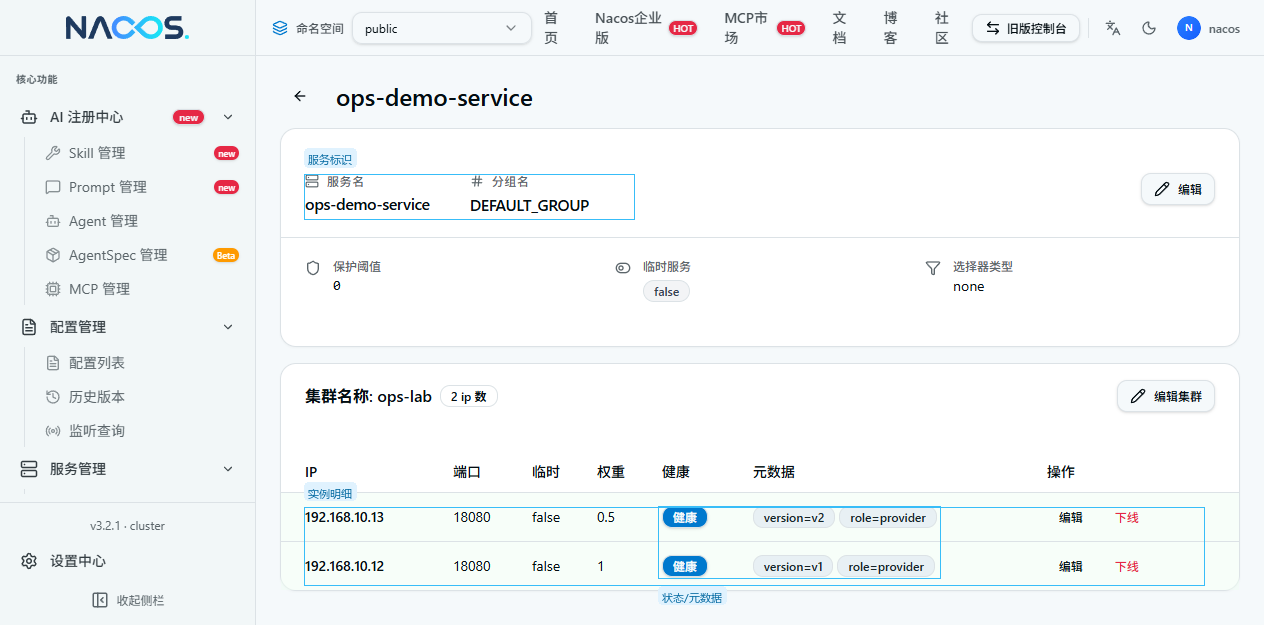Click the v3.2.1 · cluster version text
The width and height of the screenshot is (1264, 625).
tap(127, 525)
